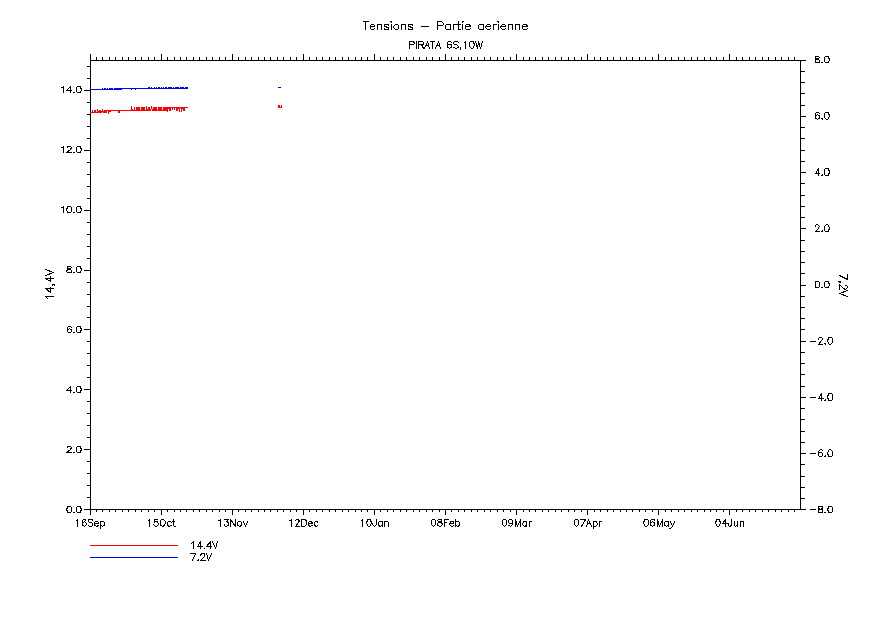
Task: Click the chart title 'Tensions – Partie aerienne'
Action: click(445, 26)
